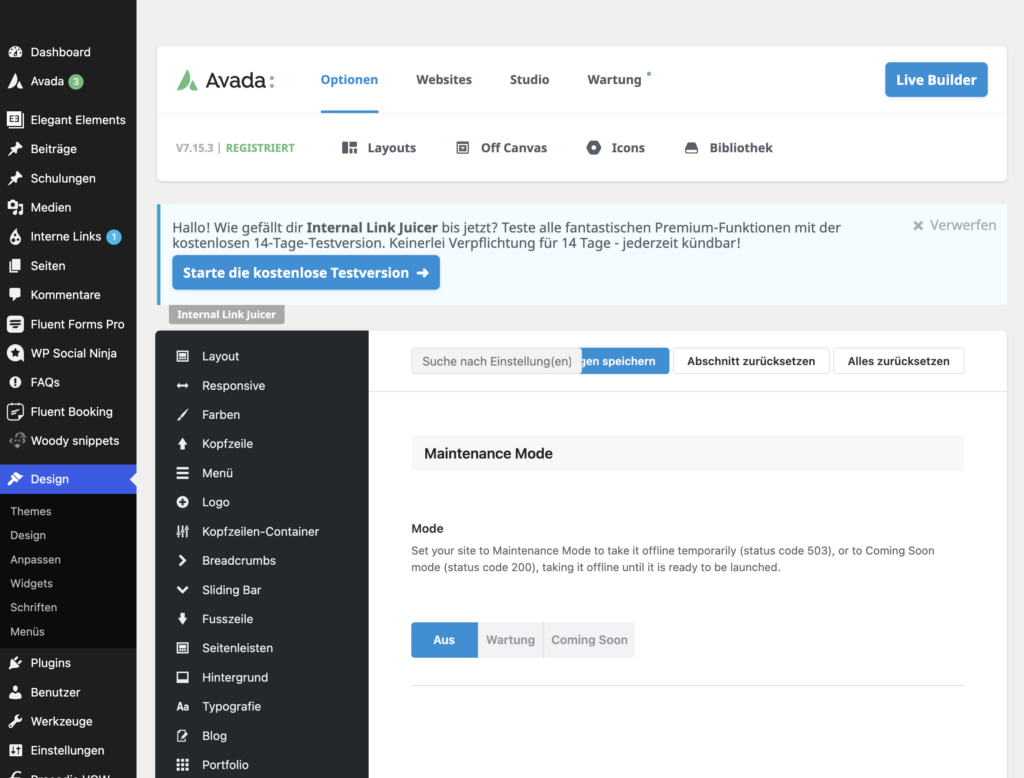The height and width of the screenshot is (778, 1024).
Task: Save changes with the speichern button
Action: [625, 361]
